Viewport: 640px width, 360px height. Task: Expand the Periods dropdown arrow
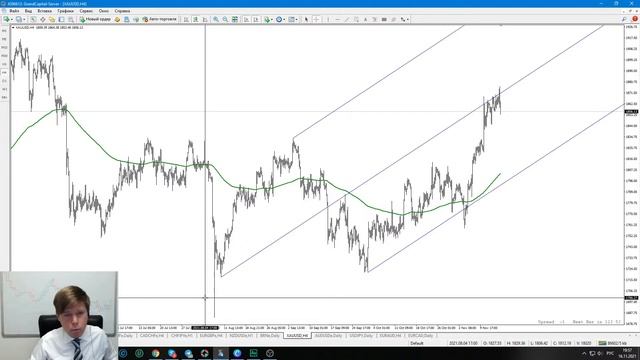[284, 19]
